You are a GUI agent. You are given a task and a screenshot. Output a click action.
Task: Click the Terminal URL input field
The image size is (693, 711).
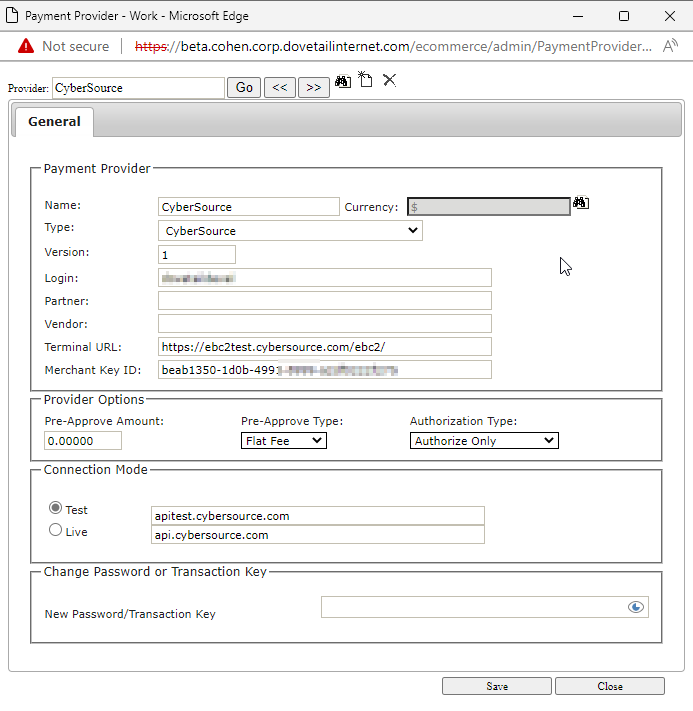coord(325,347)
